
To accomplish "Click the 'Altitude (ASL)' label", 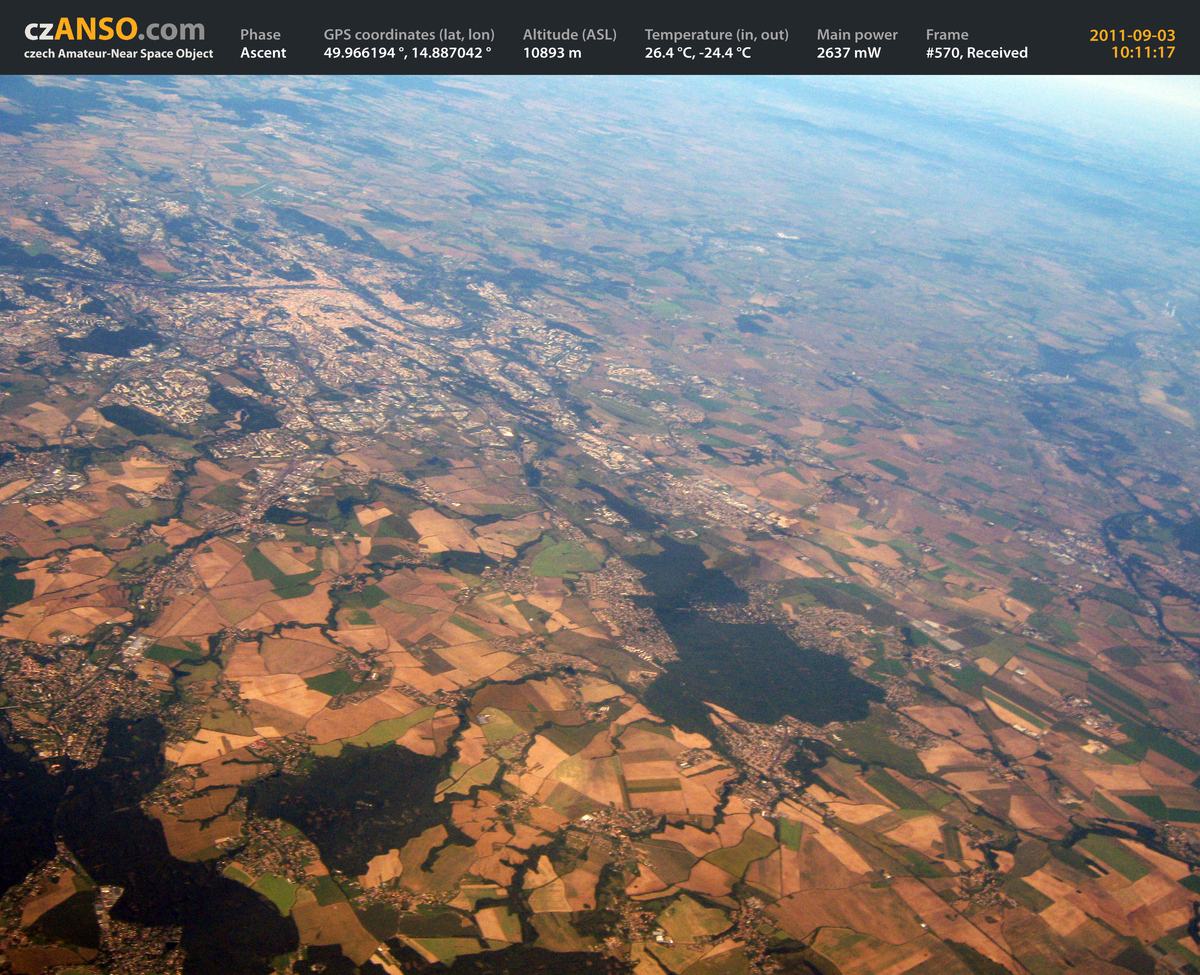I will pos(570,35).
